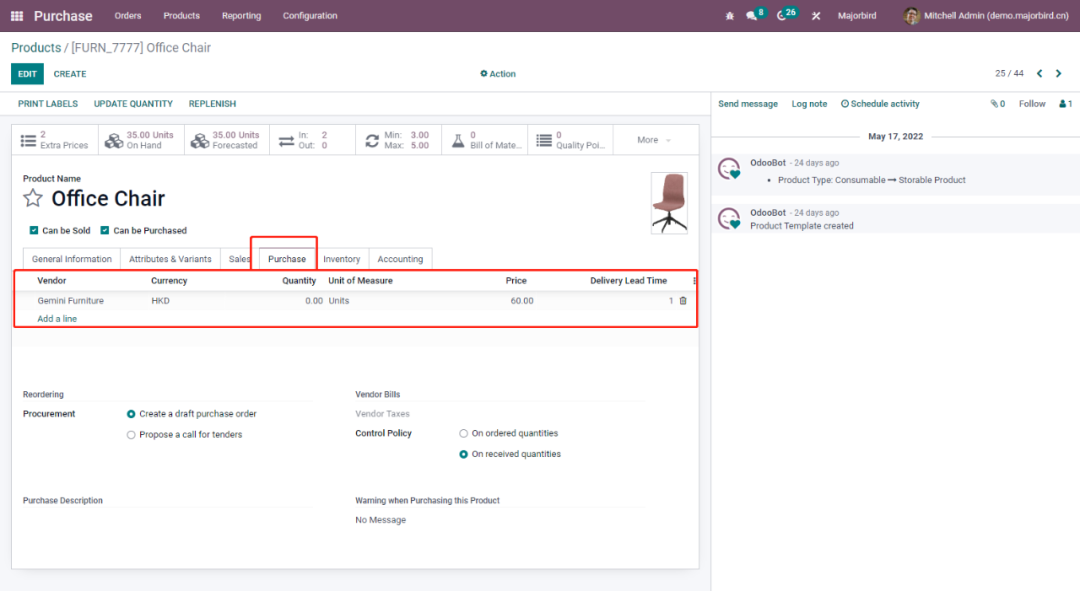
Task: Toggle the Can be Purchased checkbox
Action: pos(105,231)
